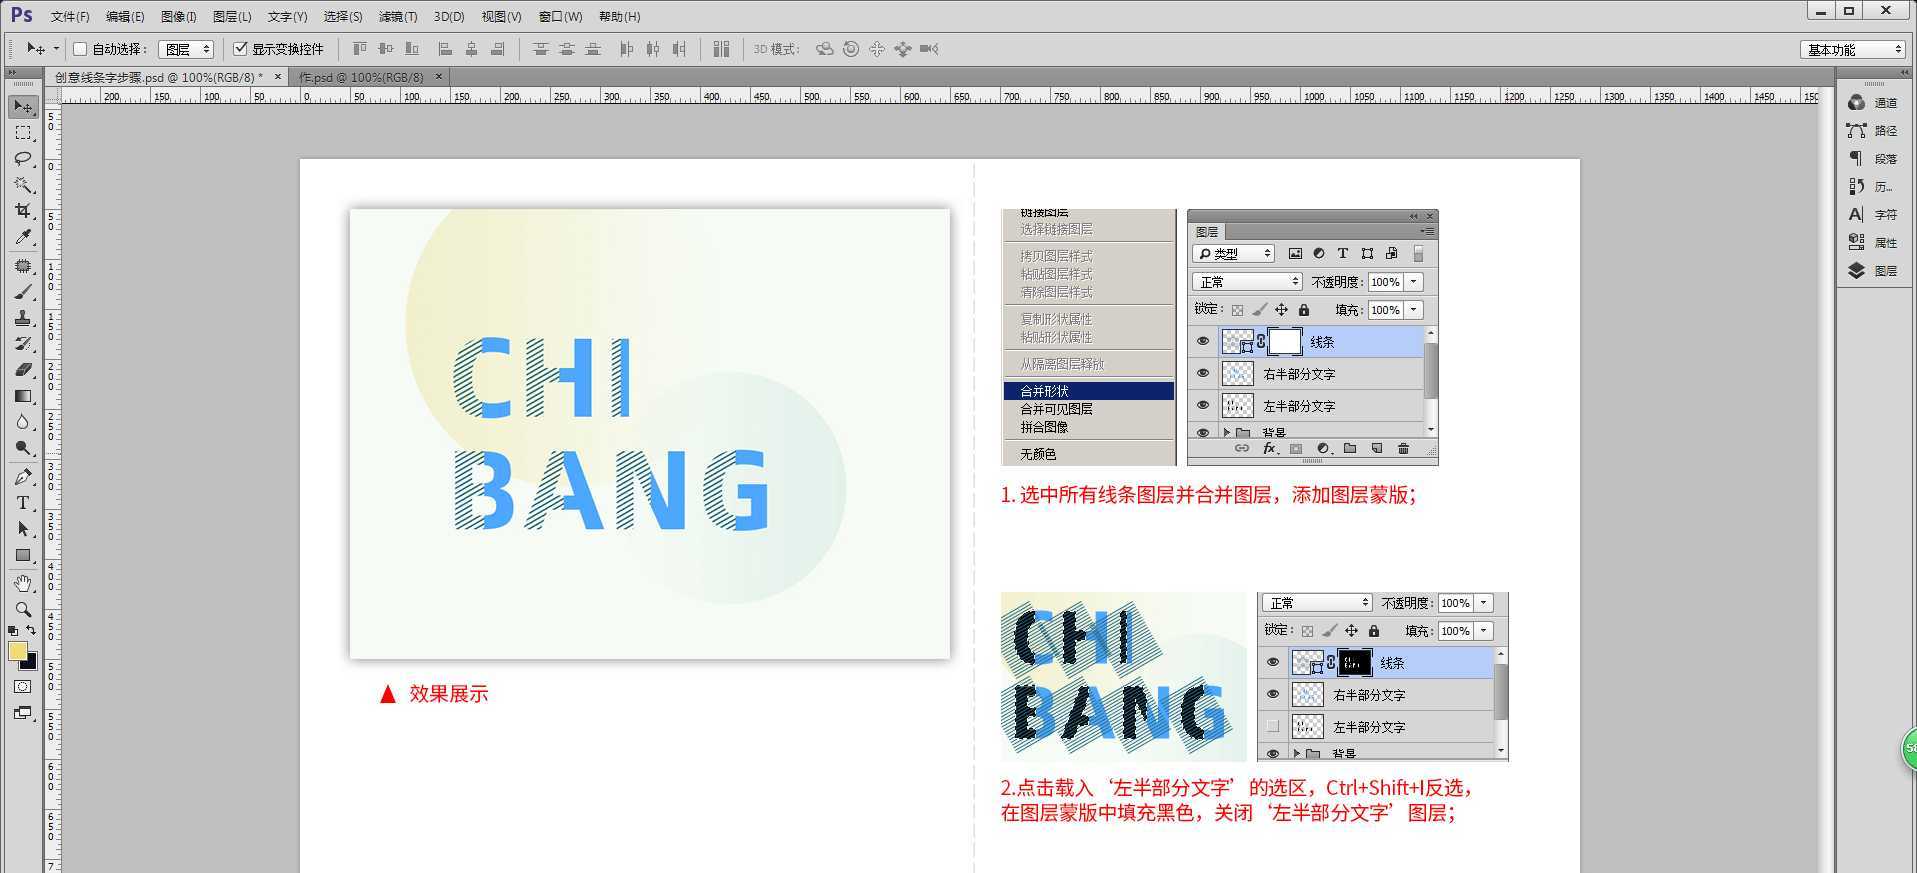
Task: Open the 滤镜(T) menu
Action: coord(397,16)
